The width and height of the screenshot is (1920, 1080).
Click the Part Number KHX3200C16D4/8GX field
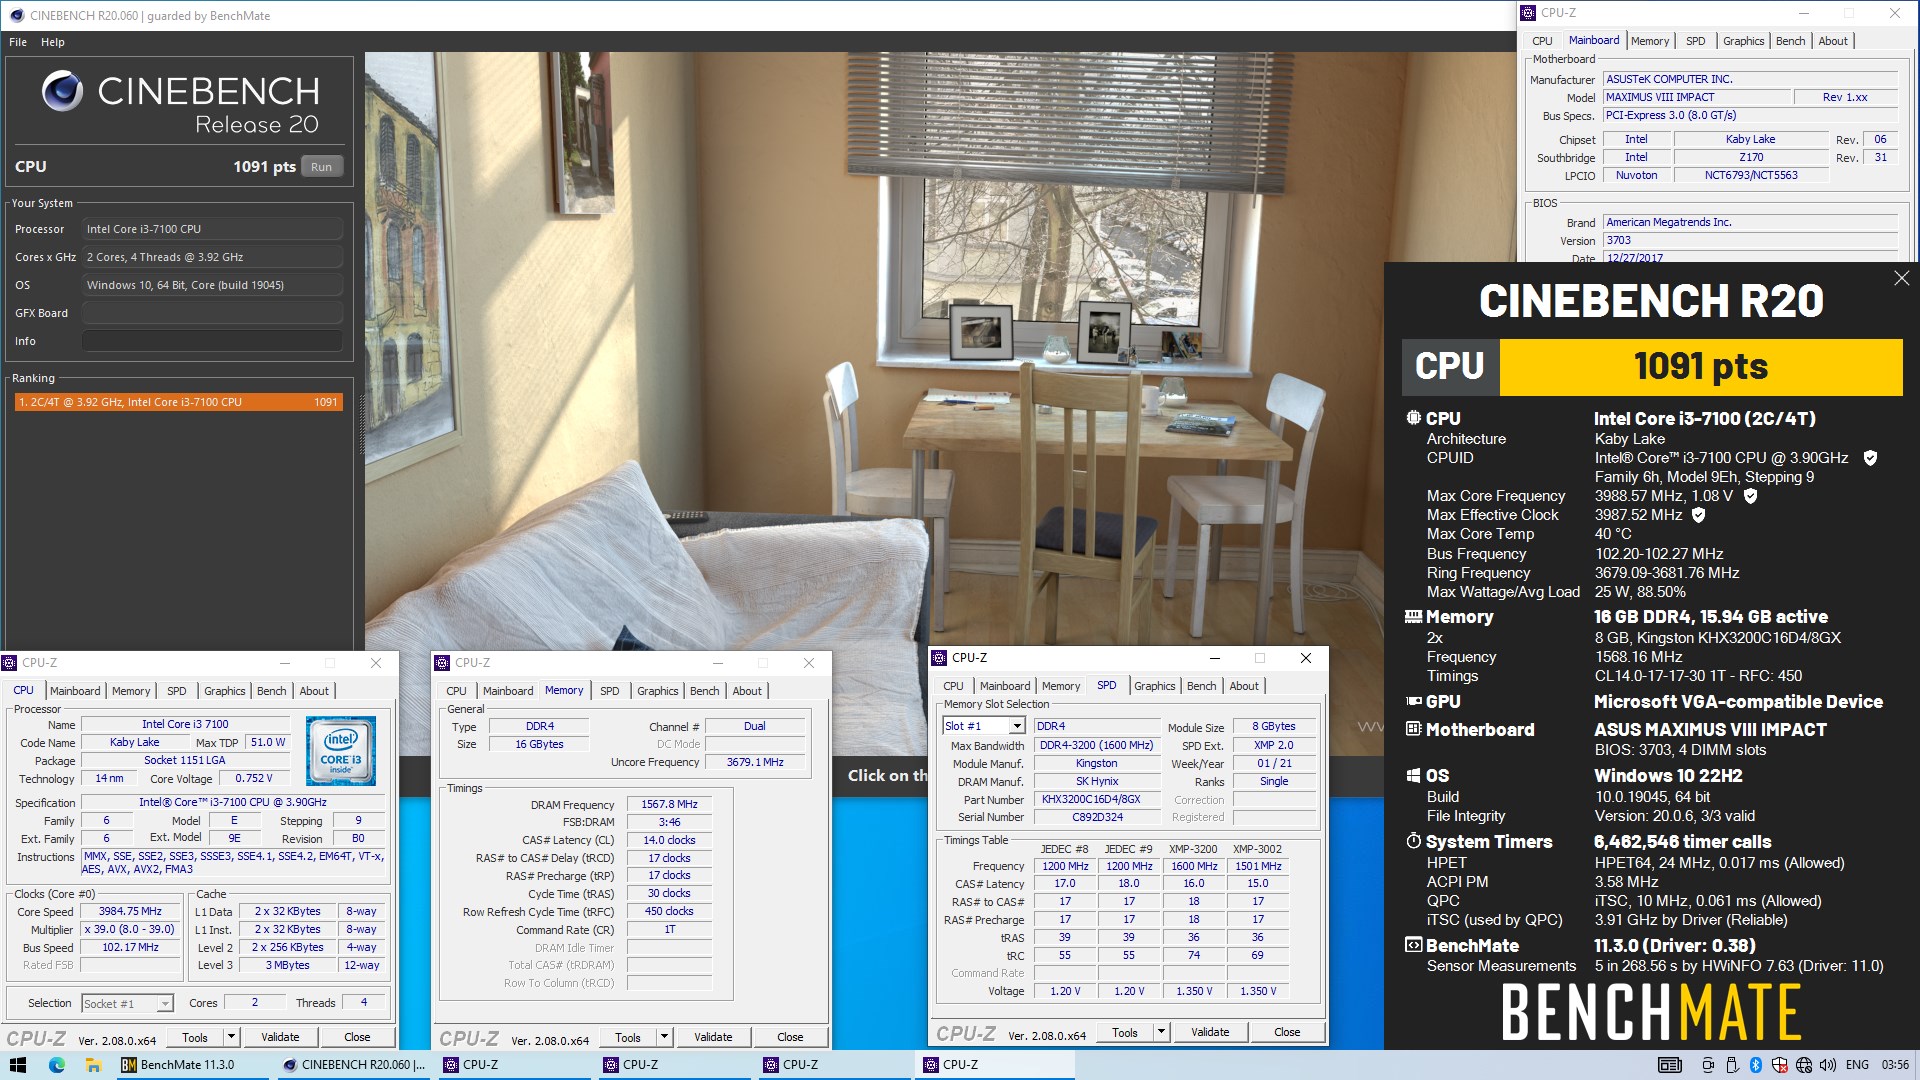pyautogui.click(x=1097, y=800)
